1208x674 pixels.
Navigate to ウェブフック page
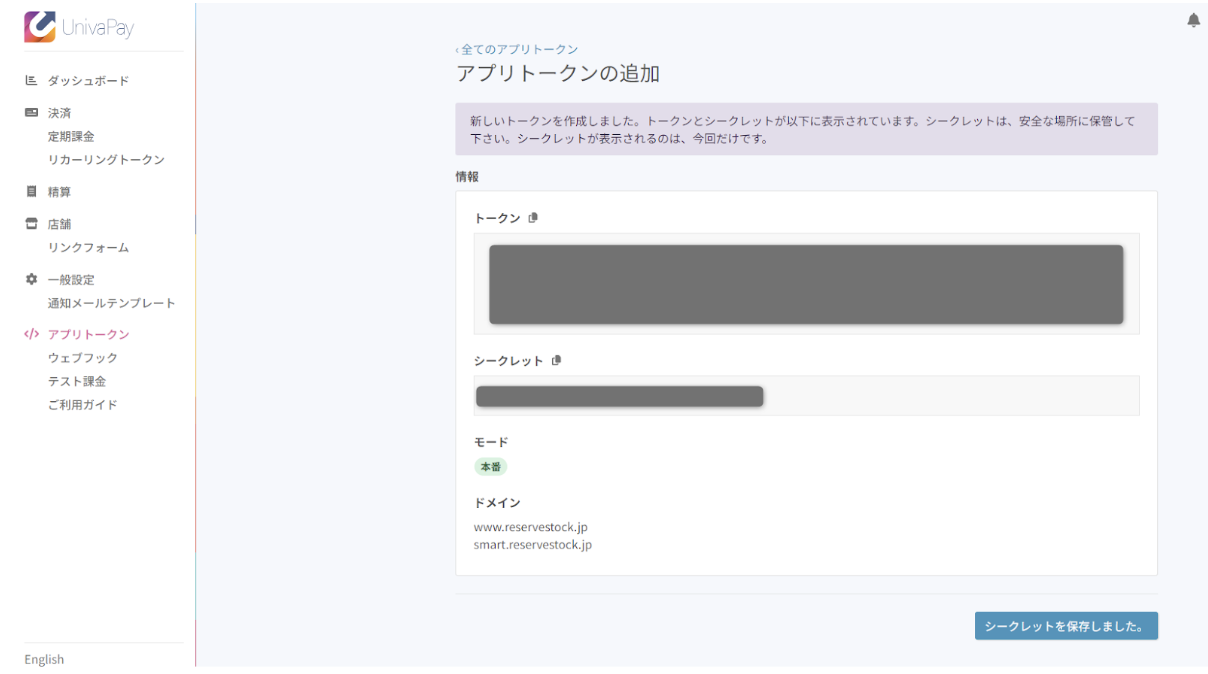coord(82,358)
